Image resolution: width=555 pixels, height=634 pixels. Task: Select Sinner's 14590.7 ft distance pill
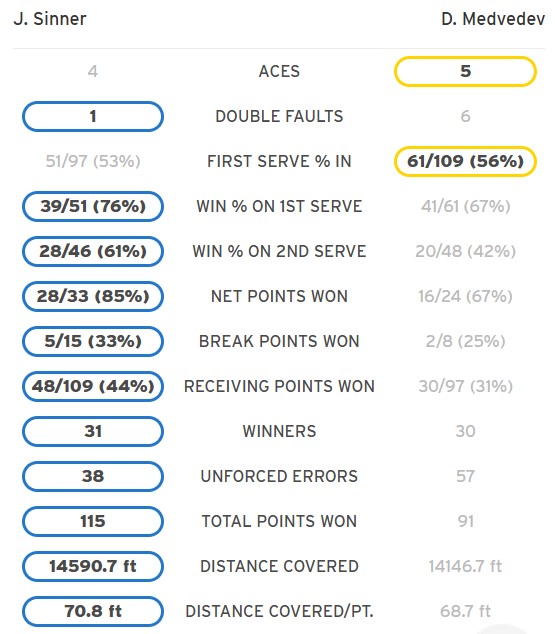click(x=93, y=566)
